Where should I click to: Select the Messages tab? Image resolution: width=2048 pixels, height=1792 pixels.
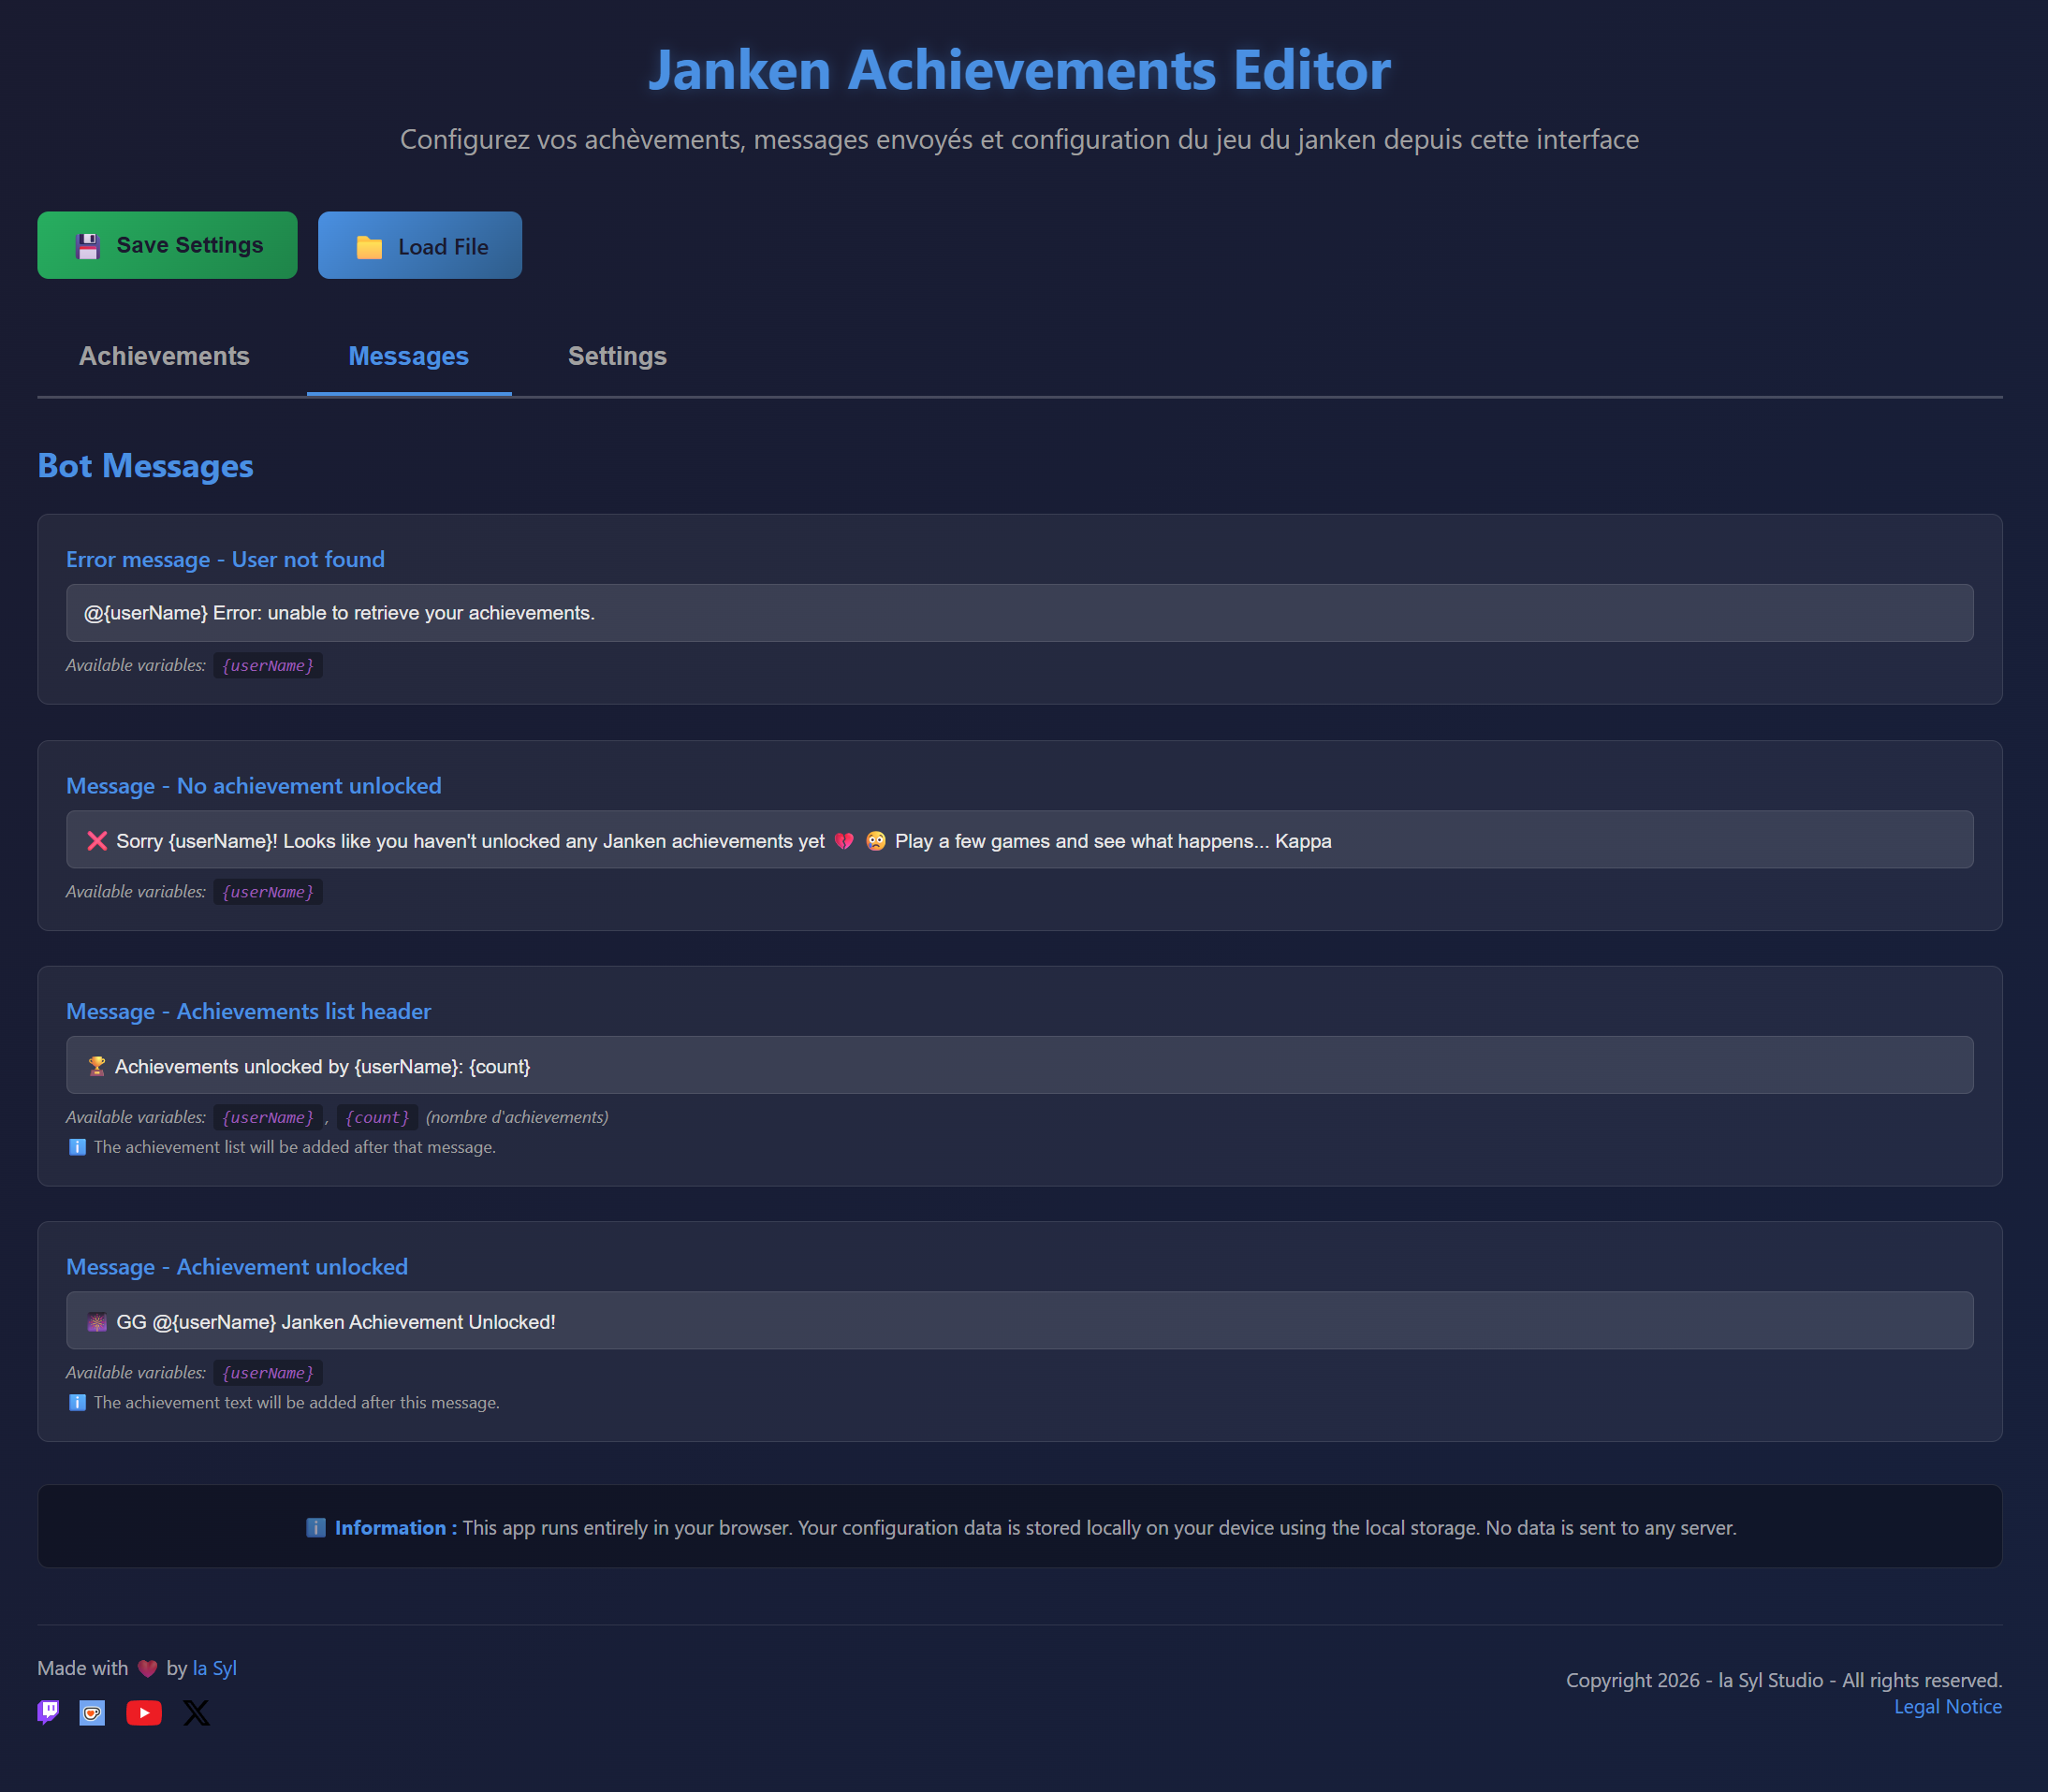(x=408, y=356)
